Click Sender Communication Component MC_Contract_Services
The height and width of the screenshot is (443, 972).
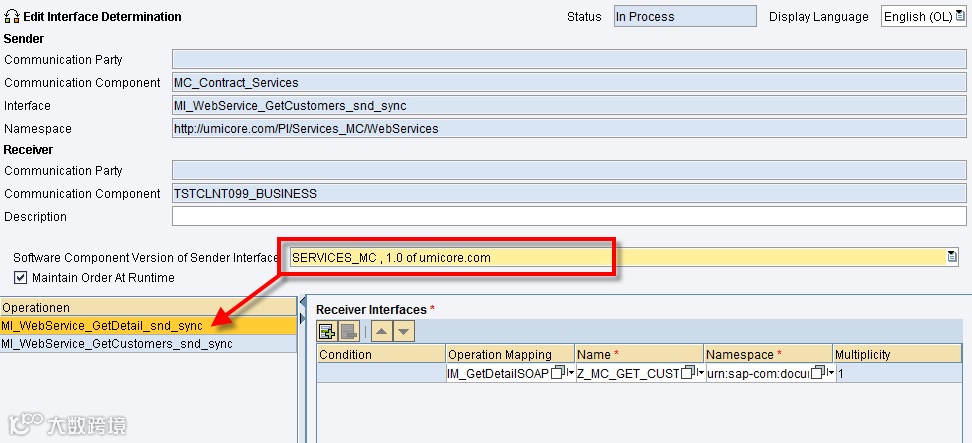click(x=569, y=82)
